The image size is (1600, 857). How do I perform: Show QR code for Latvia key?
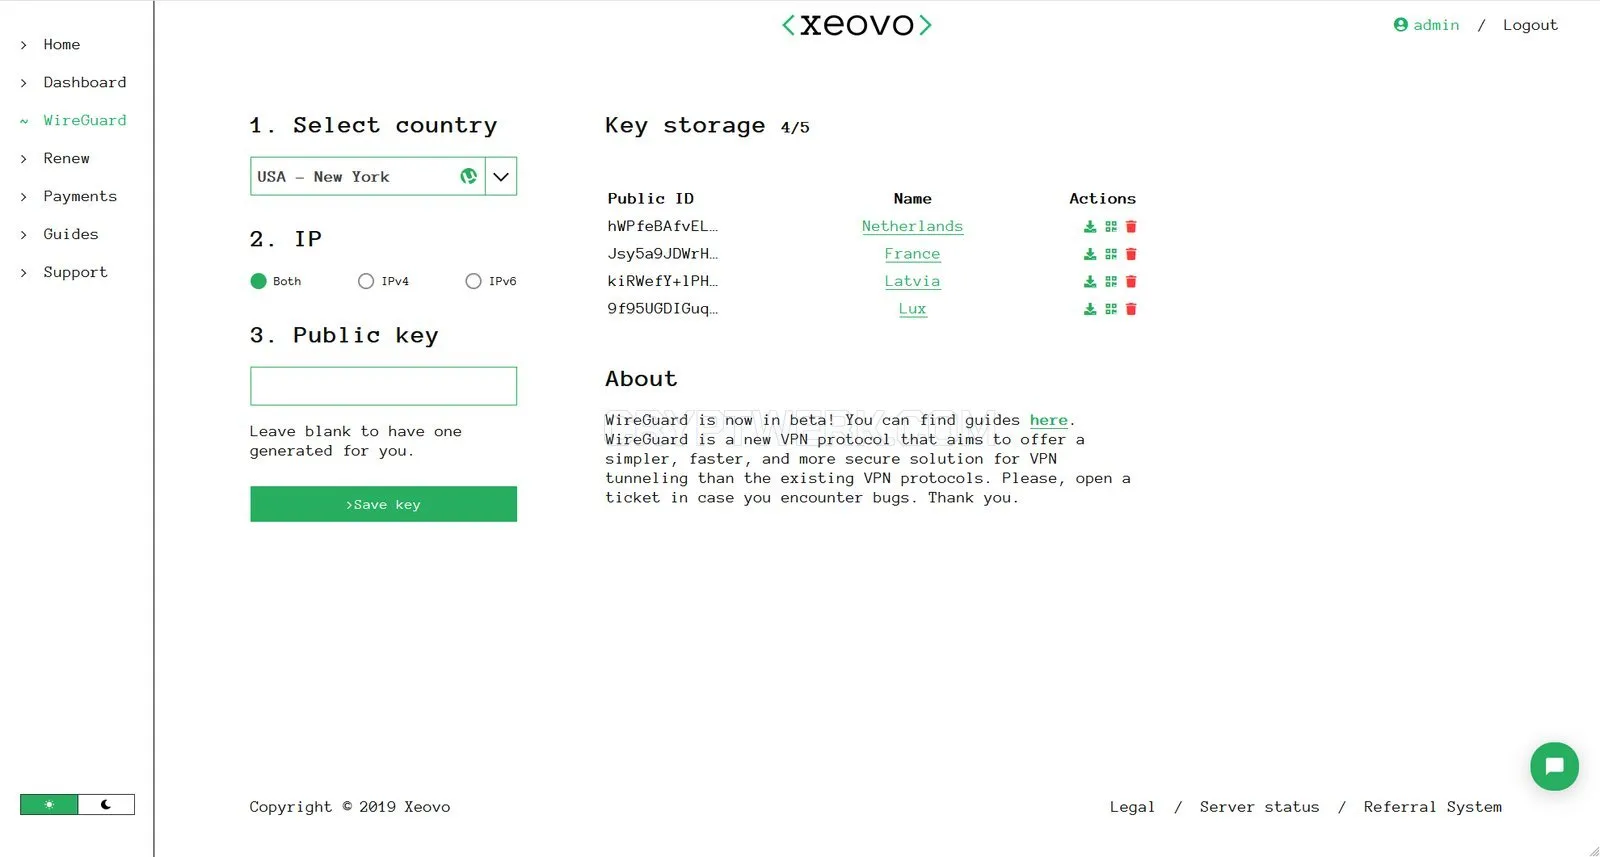point(1111,282)
